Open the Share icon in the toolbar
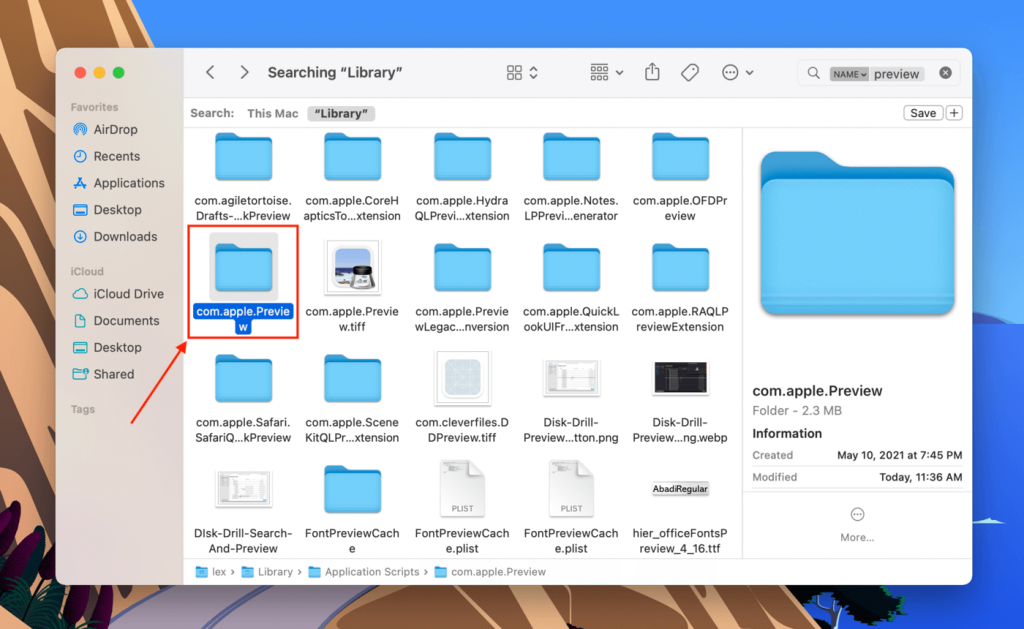 click(651, 71)
